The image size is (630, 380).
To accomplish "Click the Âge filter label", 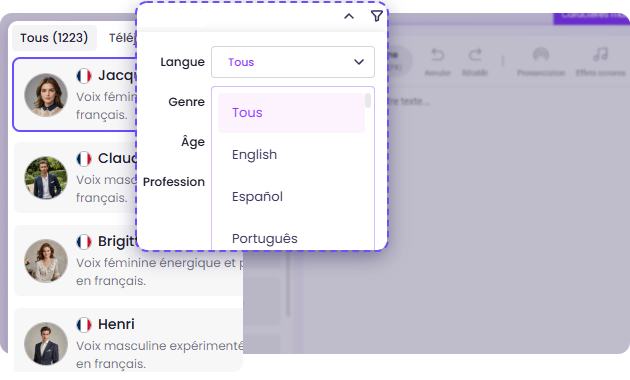I will click(x=193, y=141).
